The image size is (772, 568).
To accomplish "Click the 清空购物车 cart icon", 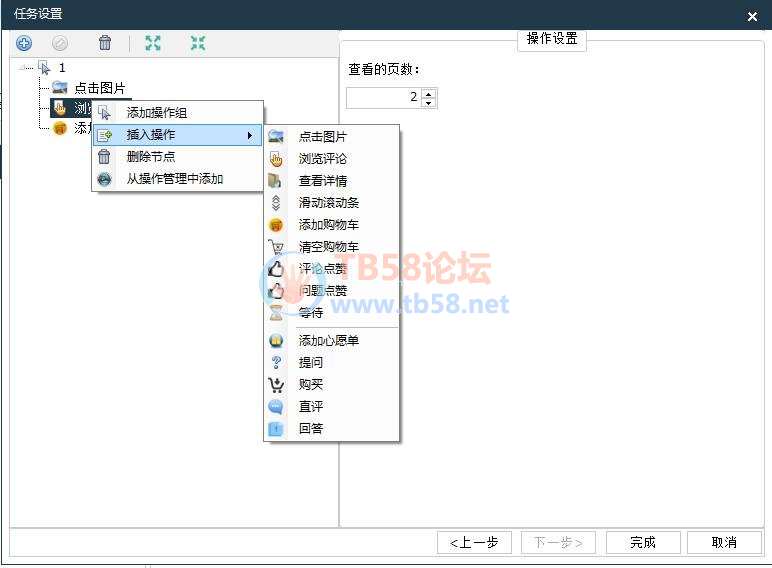I will tap(276, 247).
